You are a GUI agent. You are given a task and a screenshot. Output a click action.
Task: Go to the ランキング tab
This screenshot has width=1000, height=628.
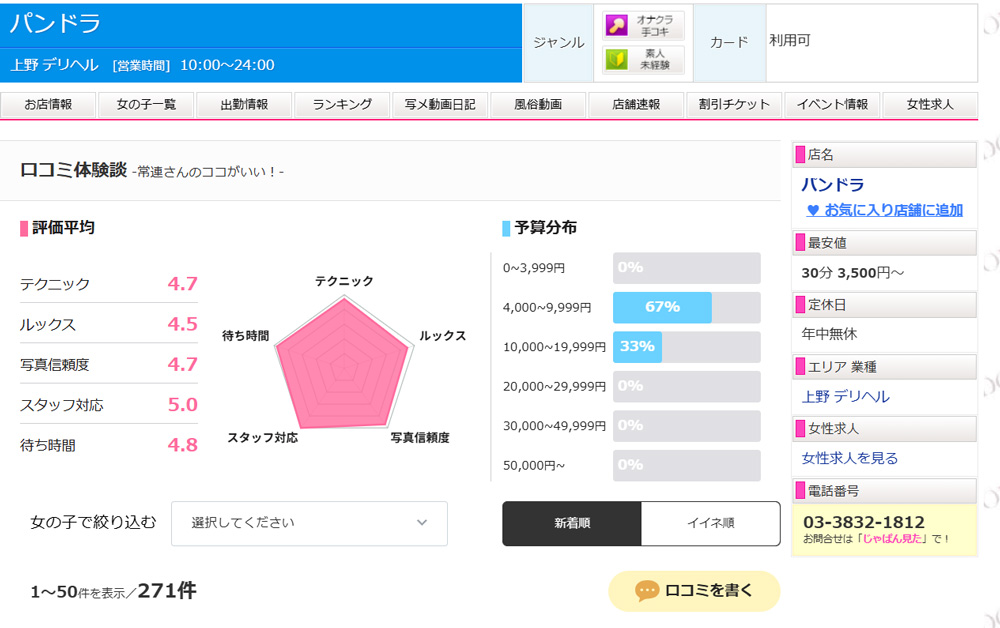click(342, 105)
